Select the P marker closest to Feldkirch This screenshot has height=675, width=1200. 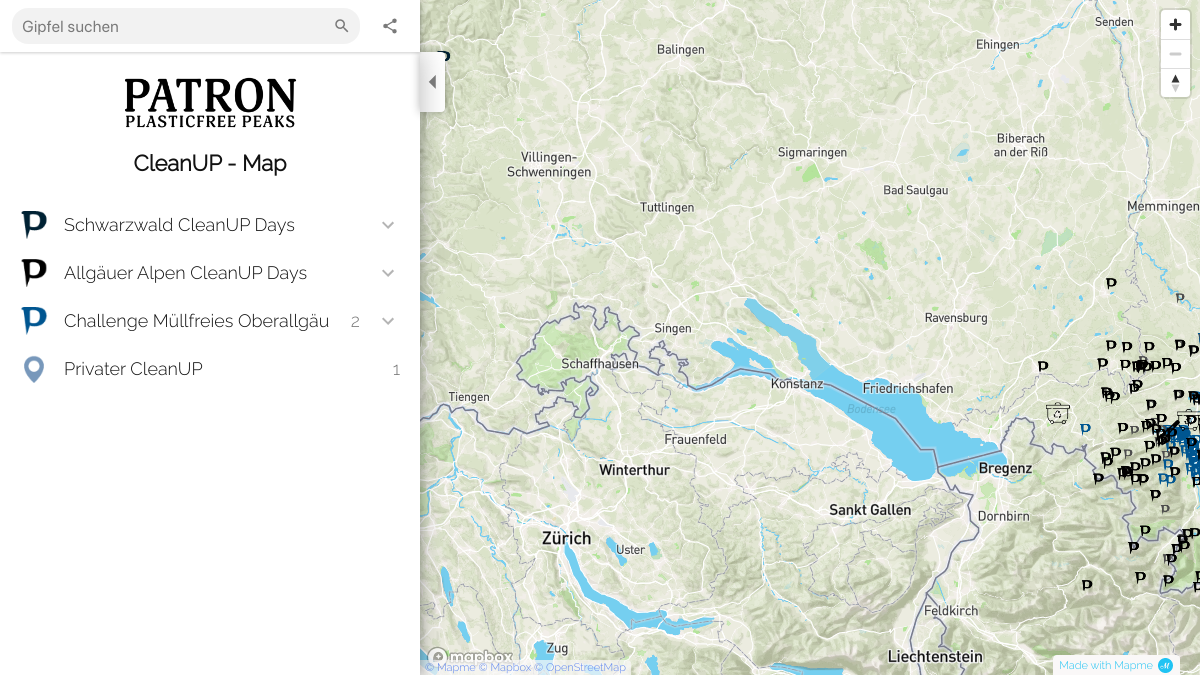tap(1087, 585)
